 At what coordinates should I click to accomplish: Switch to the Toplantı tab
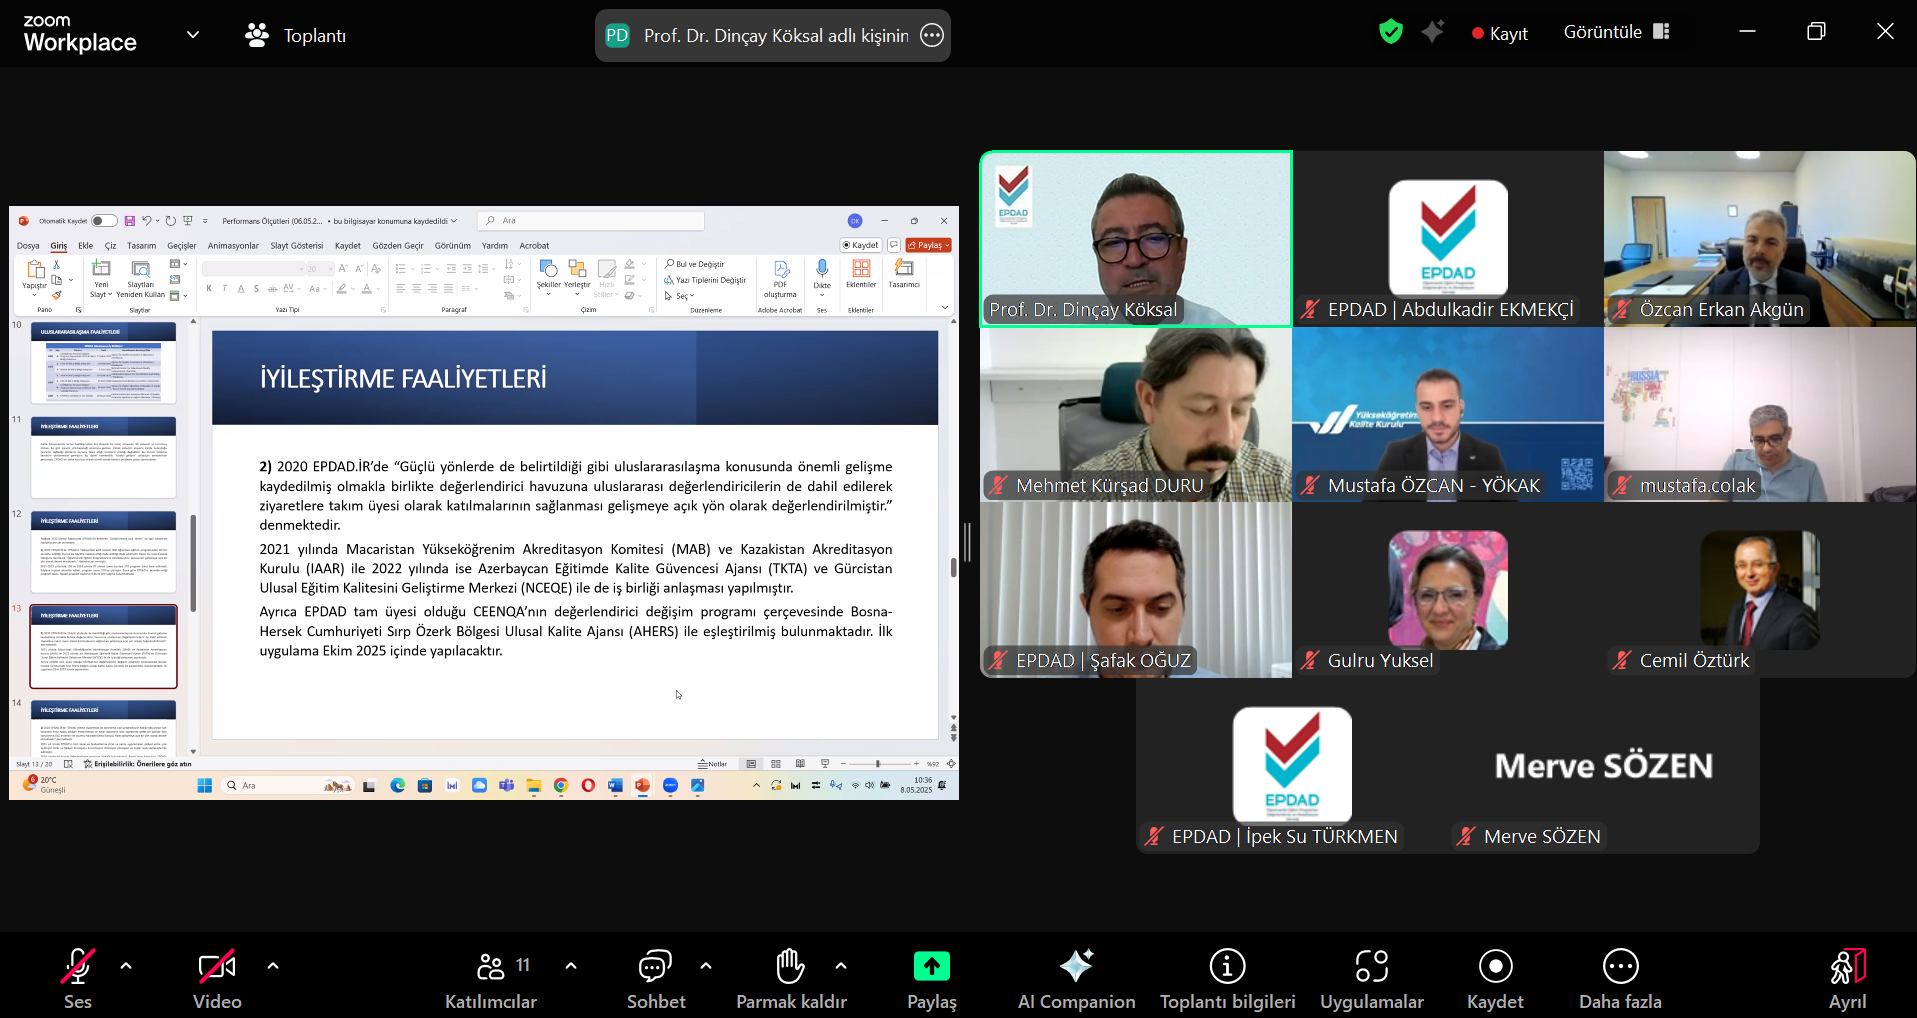pyautogui.click(x=296, y=36)
